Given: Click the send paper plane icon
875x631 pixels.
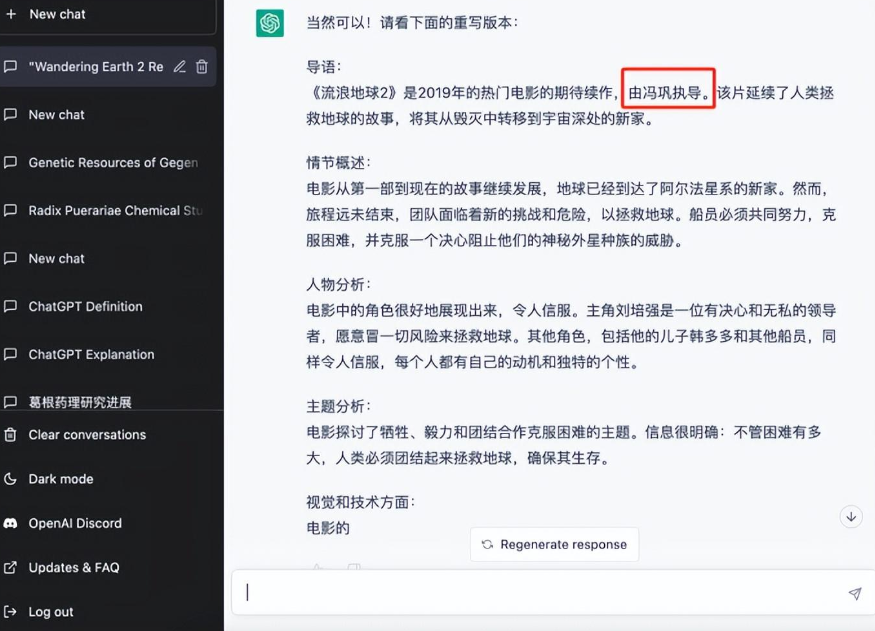Looking at the screenshot, I should click(x=854, y=593).
